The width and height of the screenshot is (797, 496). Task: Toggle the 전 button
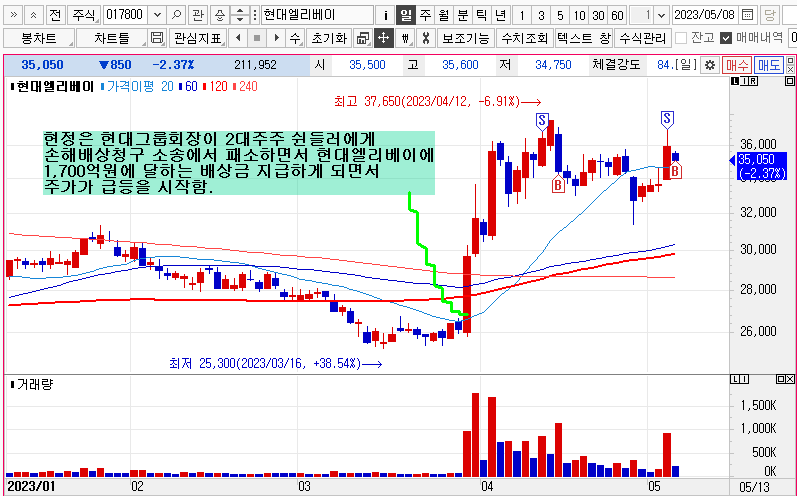click(x=55, y=15)
